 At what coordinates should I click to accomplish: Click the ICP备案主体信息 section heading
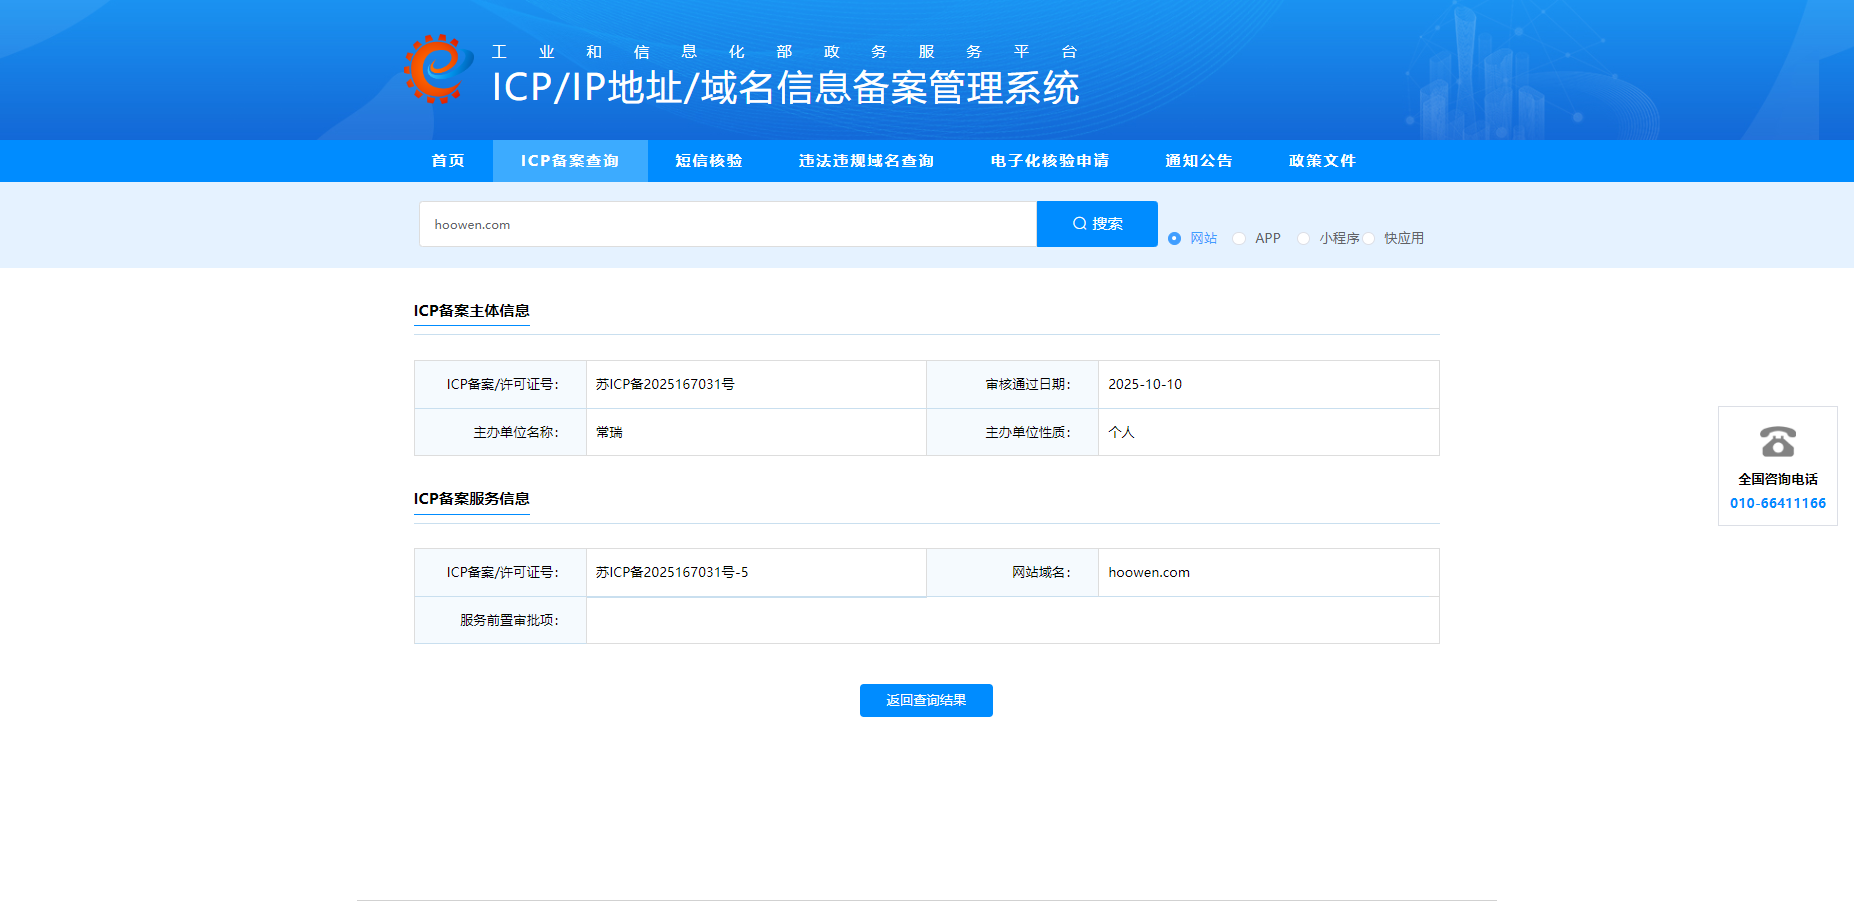pyautogui.click(x=472, y=311)
